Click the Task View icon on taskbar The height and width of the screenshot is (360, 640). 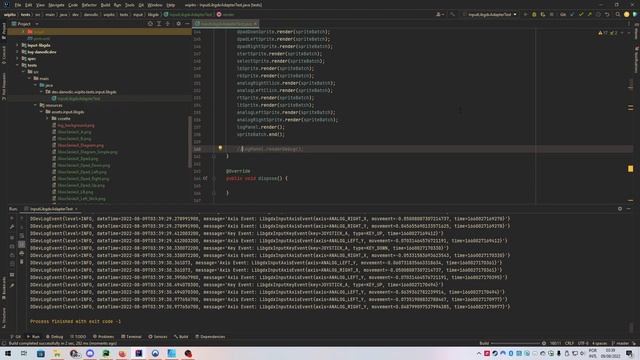click(x=24, y=353)
